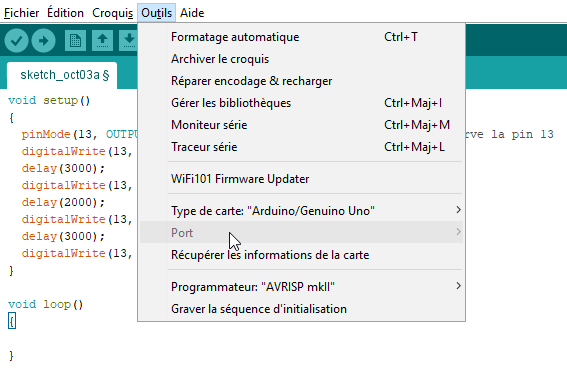The image size is (567, 377).
Task: Open the Fichier menu
Action: (21, 13)
